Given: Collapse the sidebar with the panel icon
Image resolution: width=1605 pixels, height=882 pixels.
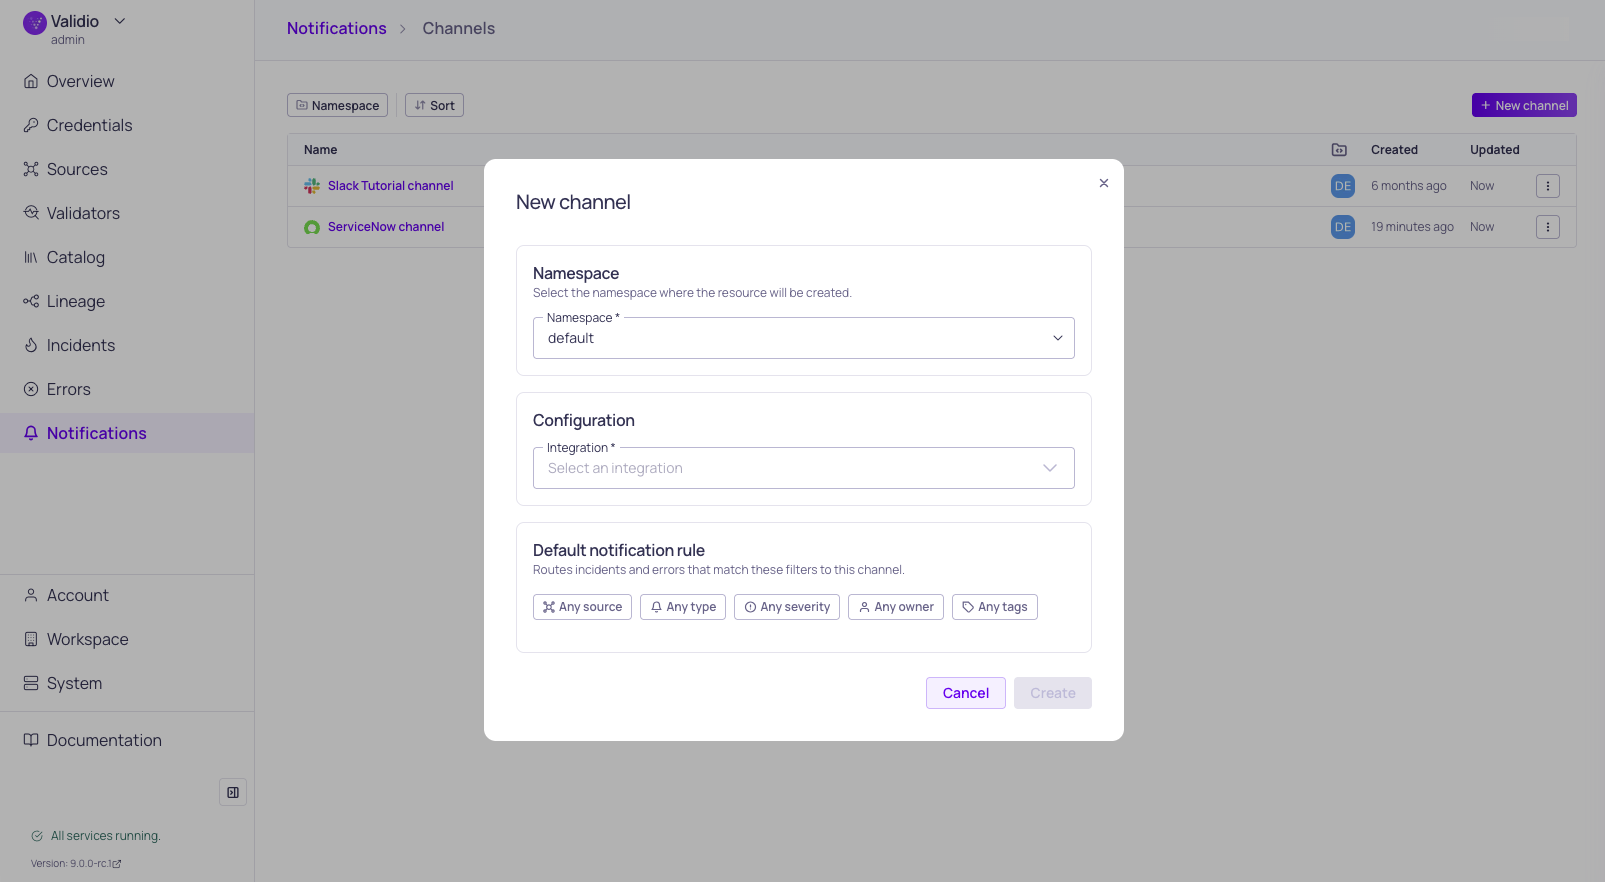Looking at the screenshot, I should click(x=233, y=792).
